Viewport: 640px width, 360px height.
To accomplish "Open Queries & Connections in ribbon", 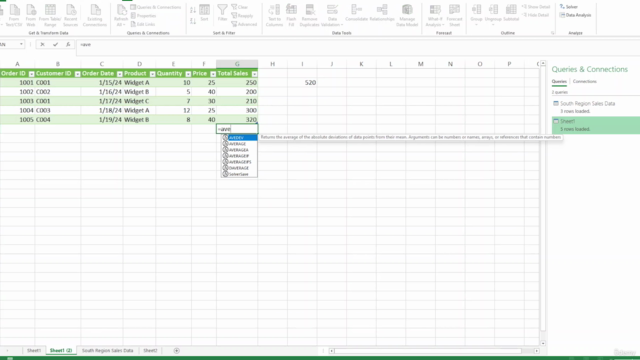I will (156, 7).
